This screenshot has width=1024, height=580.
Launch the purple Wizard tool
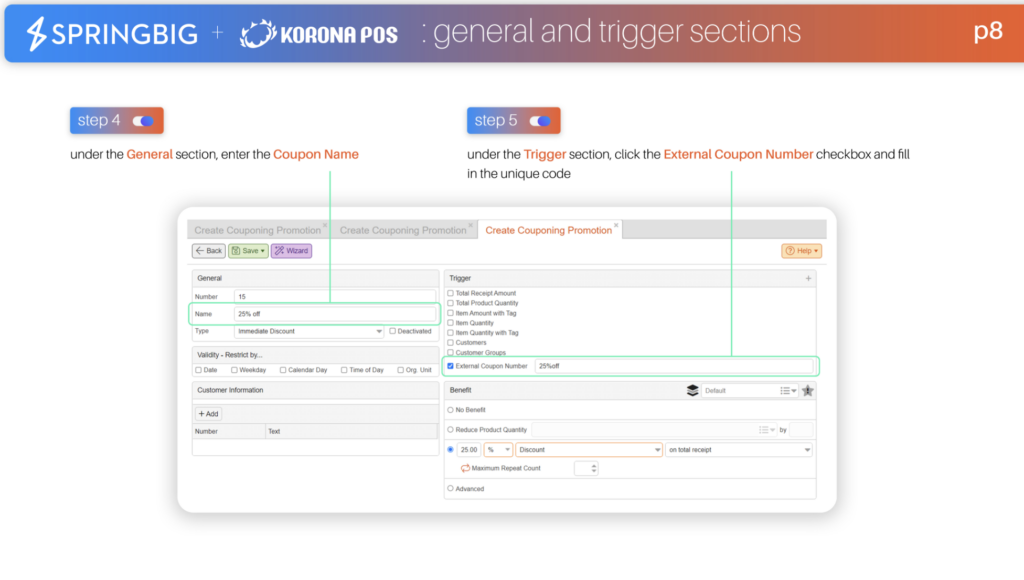[291, 251]
